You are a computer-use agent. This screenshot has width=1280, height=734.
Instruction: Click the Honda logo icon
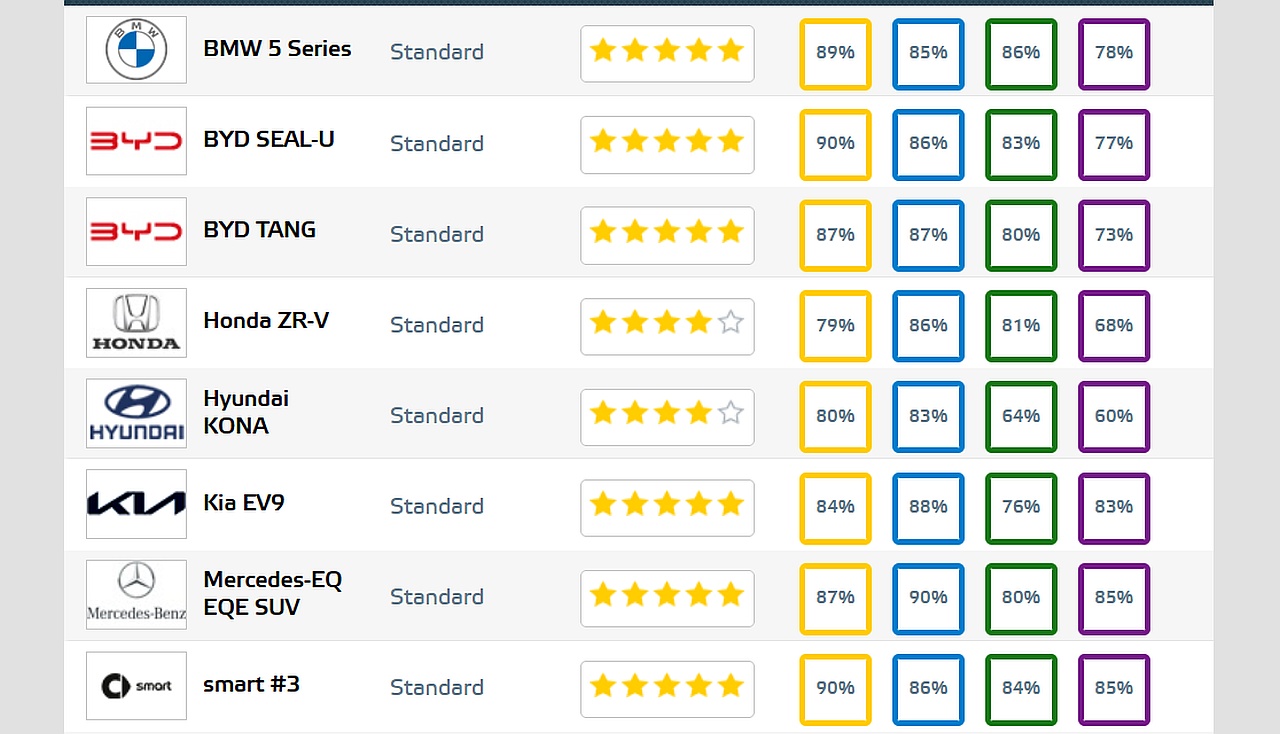click(136, 323)
